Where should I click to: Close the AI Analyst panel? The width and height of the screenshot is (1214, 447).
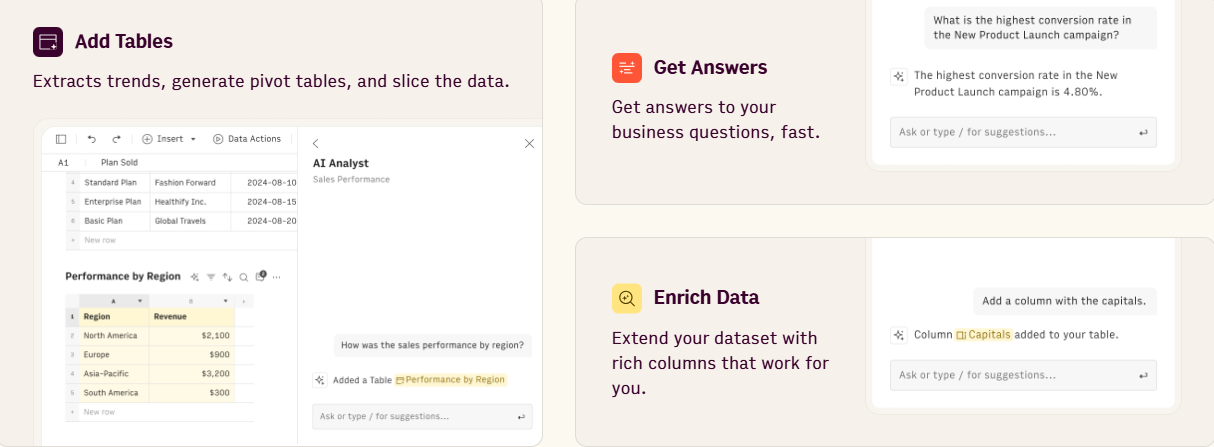click(530, 144)
